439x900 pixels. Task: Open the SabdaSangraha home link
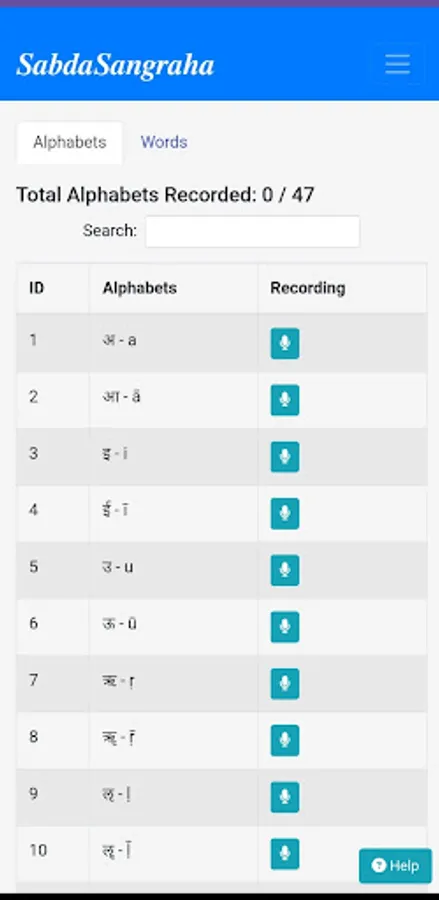click(115, 65)
